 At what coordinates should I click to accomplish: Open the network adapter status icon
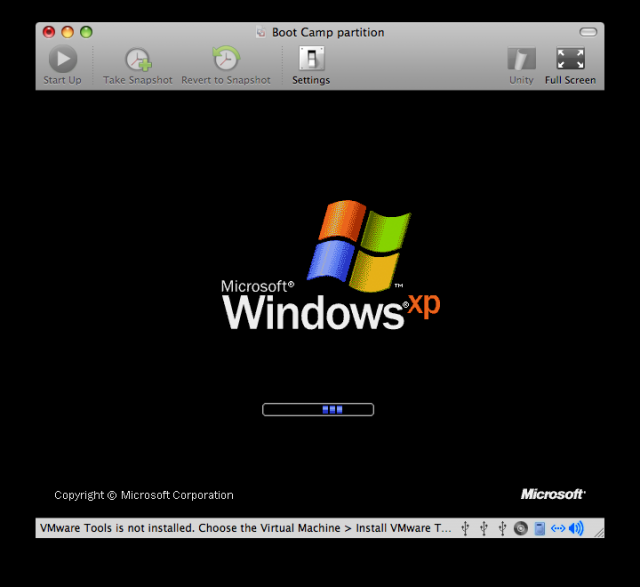pyautogui.click(x=558, y=529)
